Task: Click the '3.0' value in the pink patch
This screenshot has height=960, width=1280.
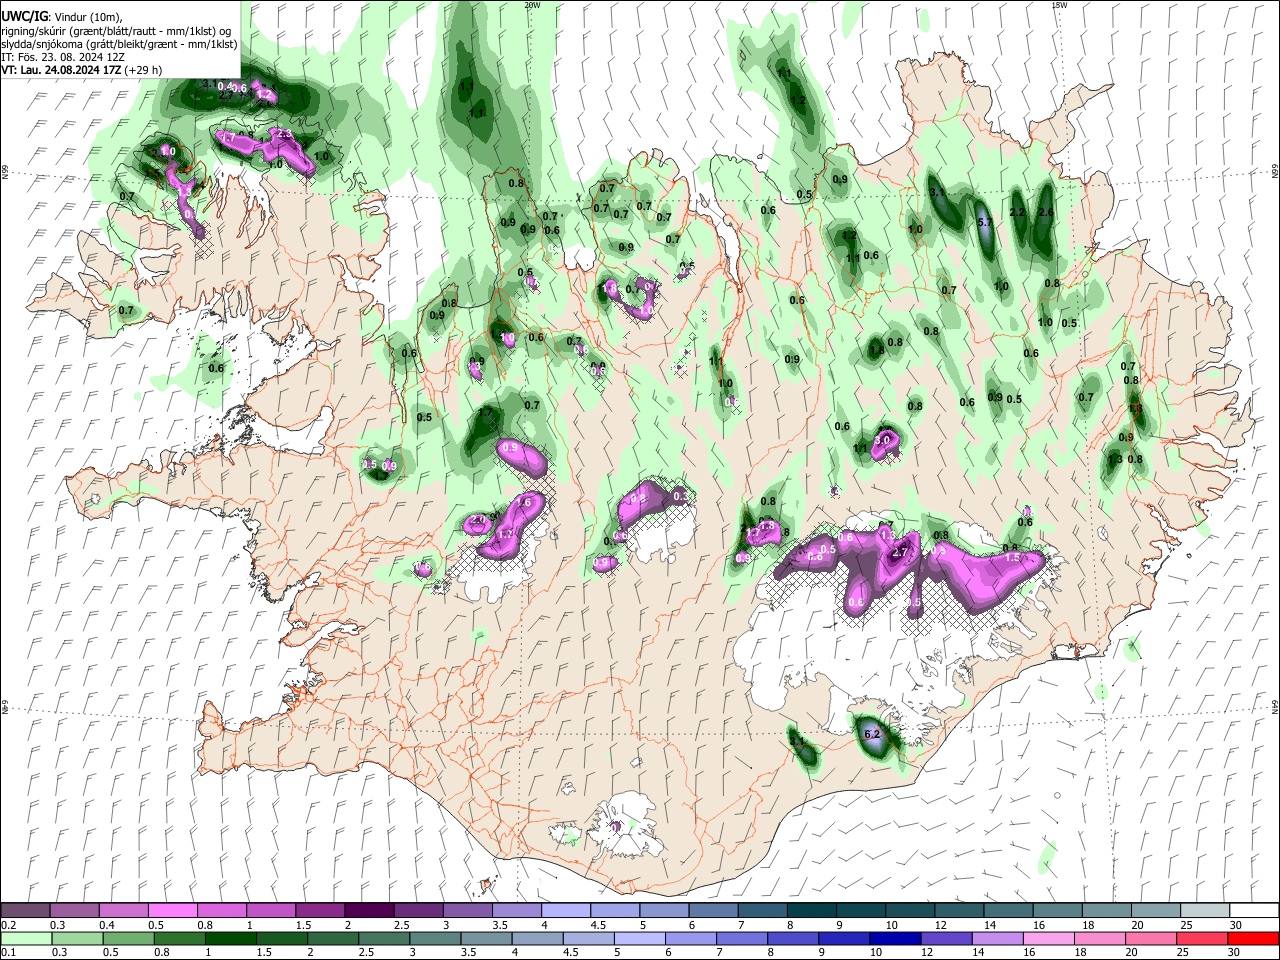Action: pos(883,440)
